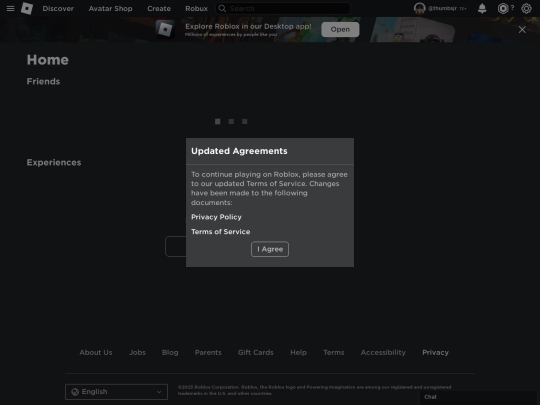Image resolution: width=540 pixels, height=405 pixels.
Task: Open the Privacy Policy document link
Action: [x=216, y=217]
